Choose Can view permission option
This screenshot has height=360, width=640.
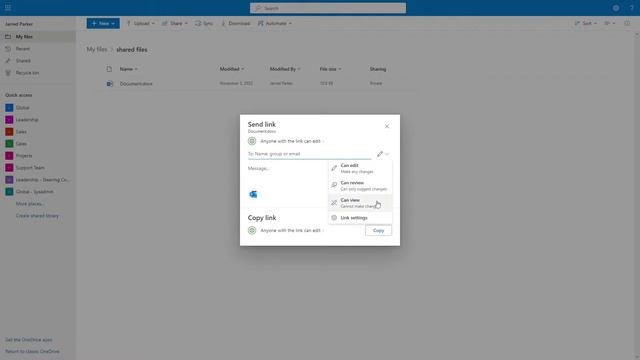[360, 203]
